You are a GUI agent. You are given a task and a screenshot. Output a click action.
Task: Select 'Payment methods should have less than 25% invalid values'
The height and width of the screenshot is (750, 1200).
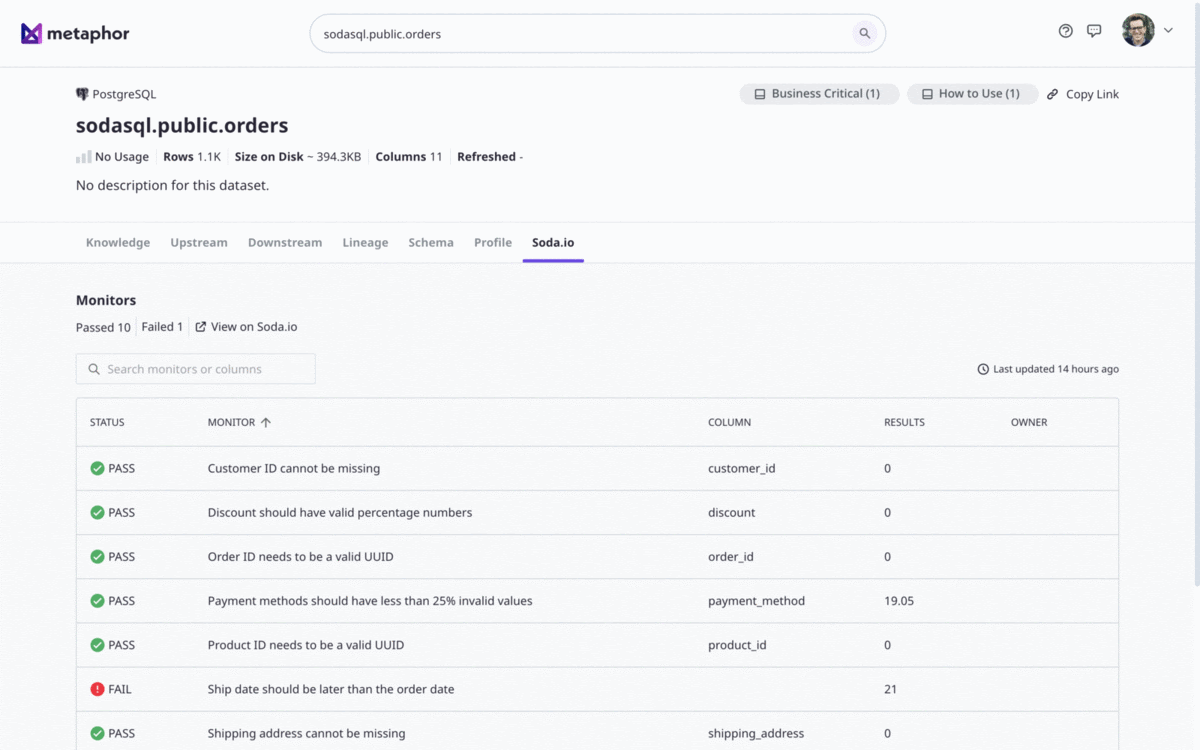pyautogui.click(x=370, y=601)
